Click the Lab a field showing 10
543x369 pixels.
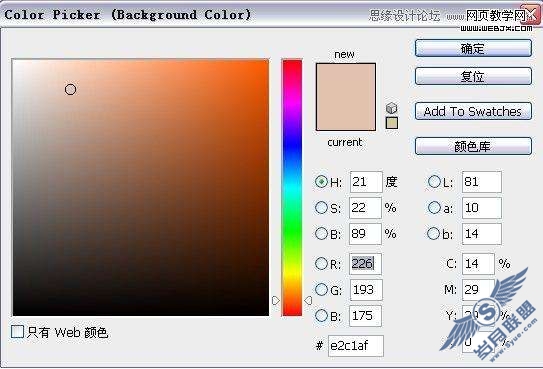(482, 208)
